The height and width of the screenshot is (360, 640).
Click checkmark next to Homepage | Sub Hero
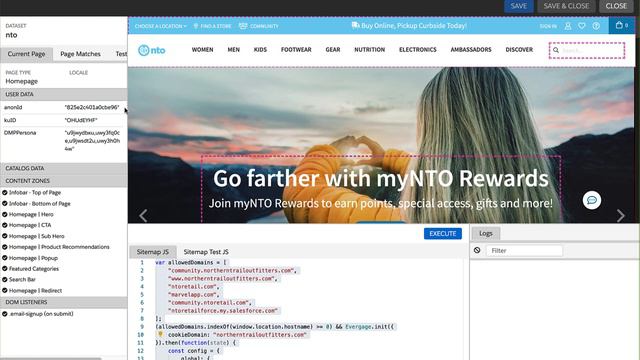coord(5,236)
